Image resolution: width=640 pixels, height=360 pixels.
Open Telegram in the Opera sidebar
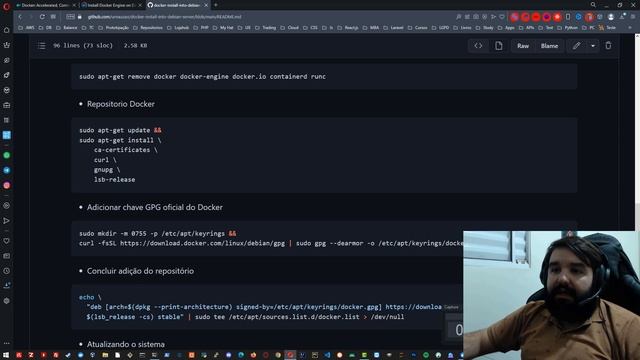point(7,170)
